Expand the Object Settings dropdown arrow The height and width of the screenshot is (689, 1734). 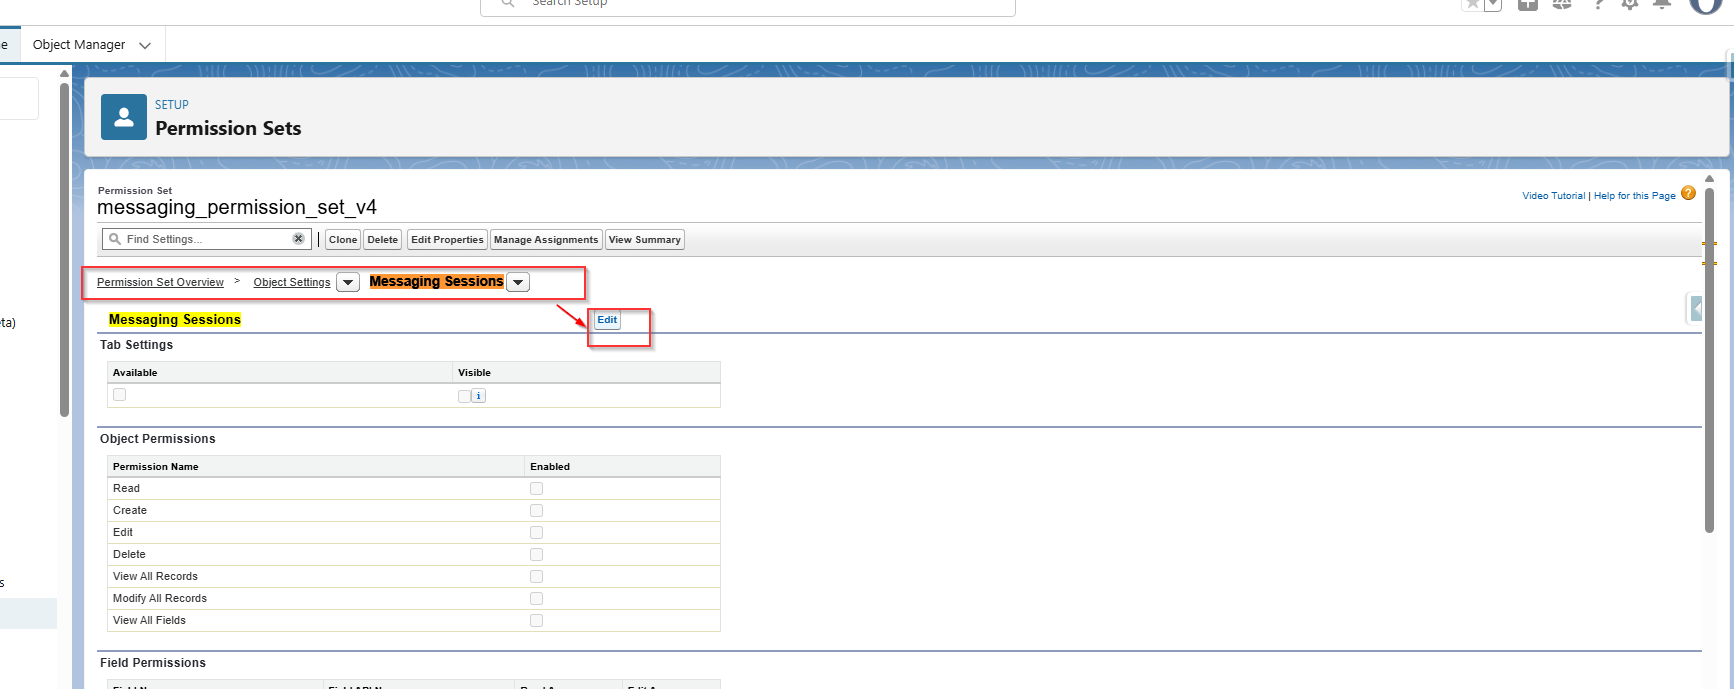348,283
